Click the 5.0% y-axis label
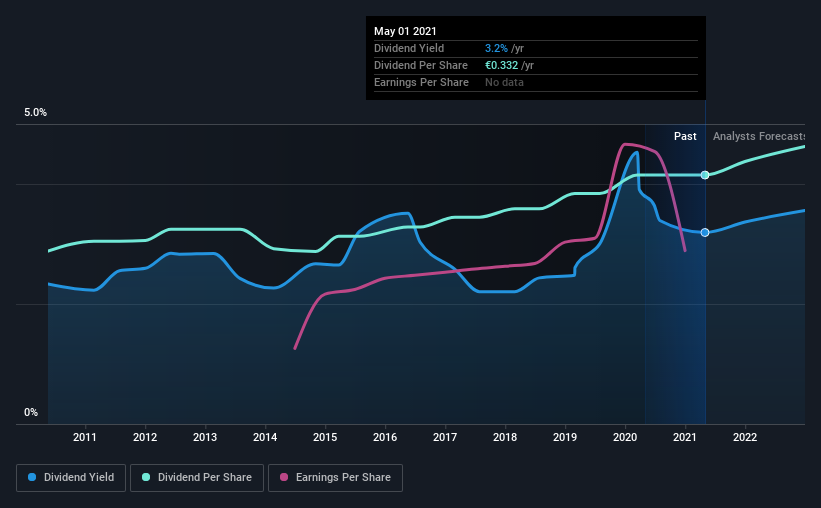This screenshot has width=821, height=508. pyautogui.click(x=35, y=113)
